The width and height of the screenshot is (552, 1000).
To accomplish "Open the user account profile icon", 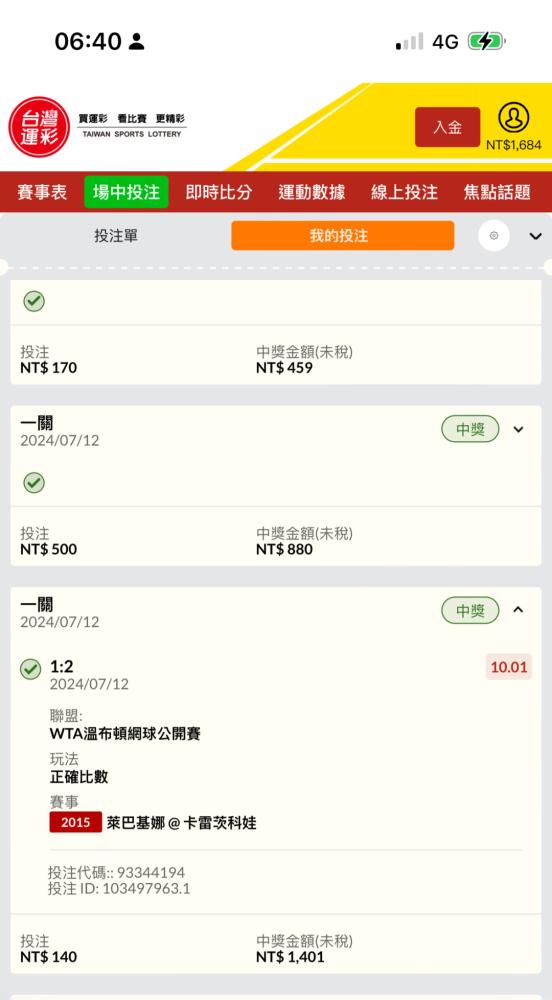I will coord(513,117).
